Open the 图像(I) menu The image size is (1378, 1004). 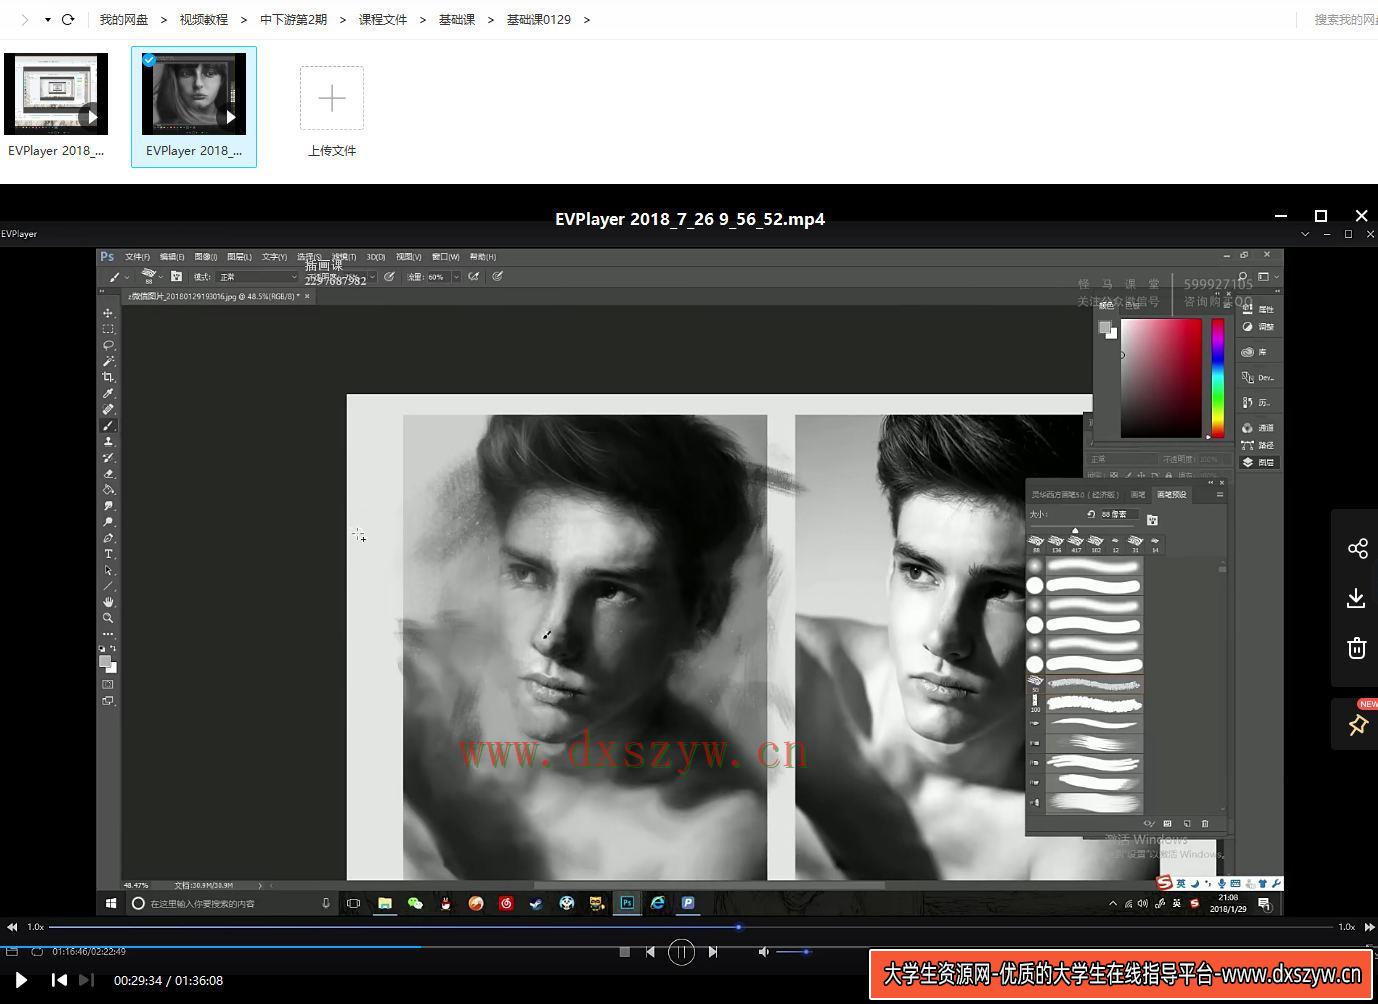coord(206,257)
